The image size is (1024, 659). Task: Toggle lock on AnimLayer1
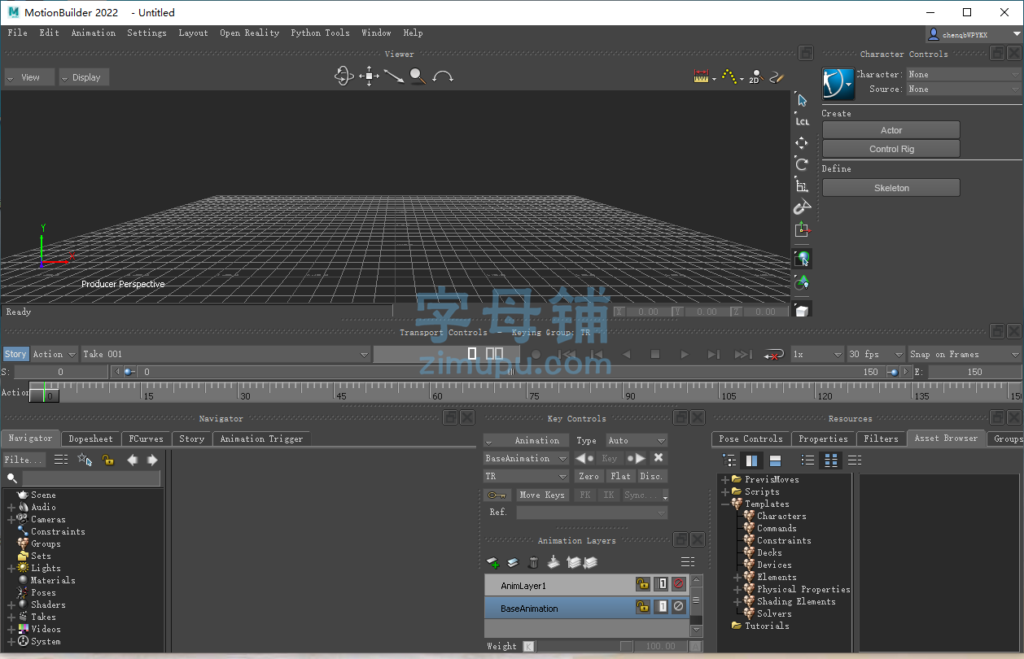643,585
